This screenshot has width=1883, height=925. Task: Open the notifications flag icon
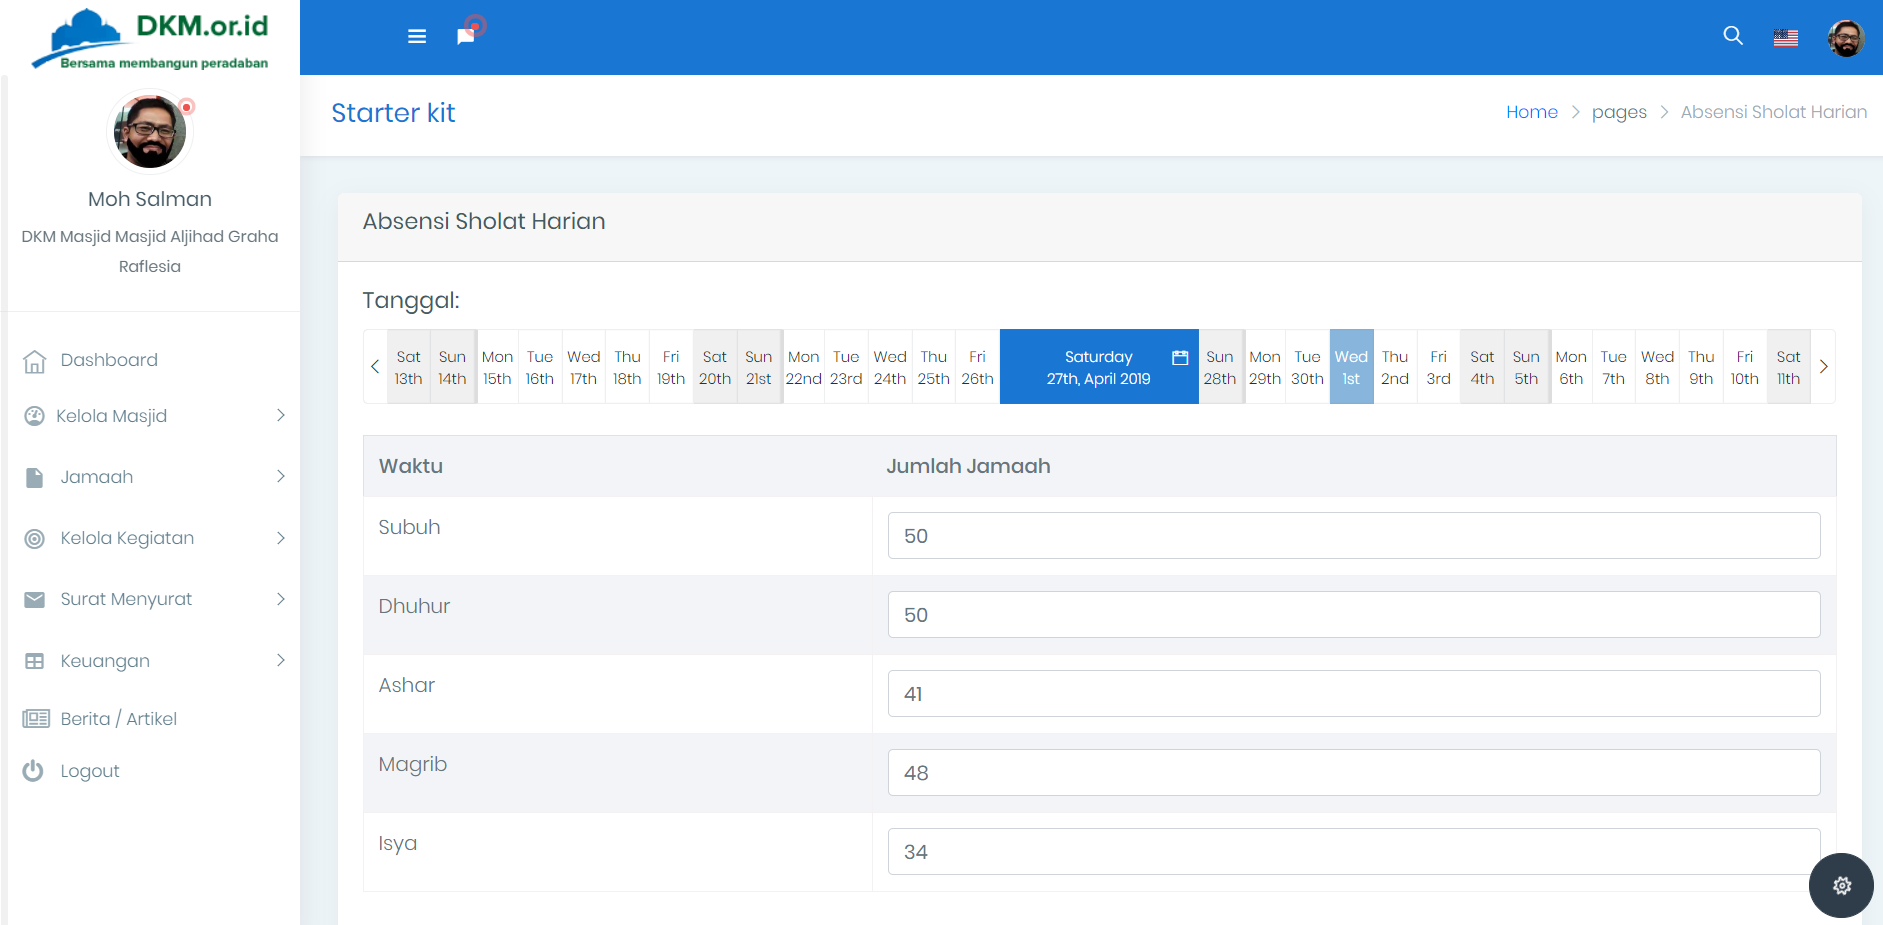(x=466, y=36)
